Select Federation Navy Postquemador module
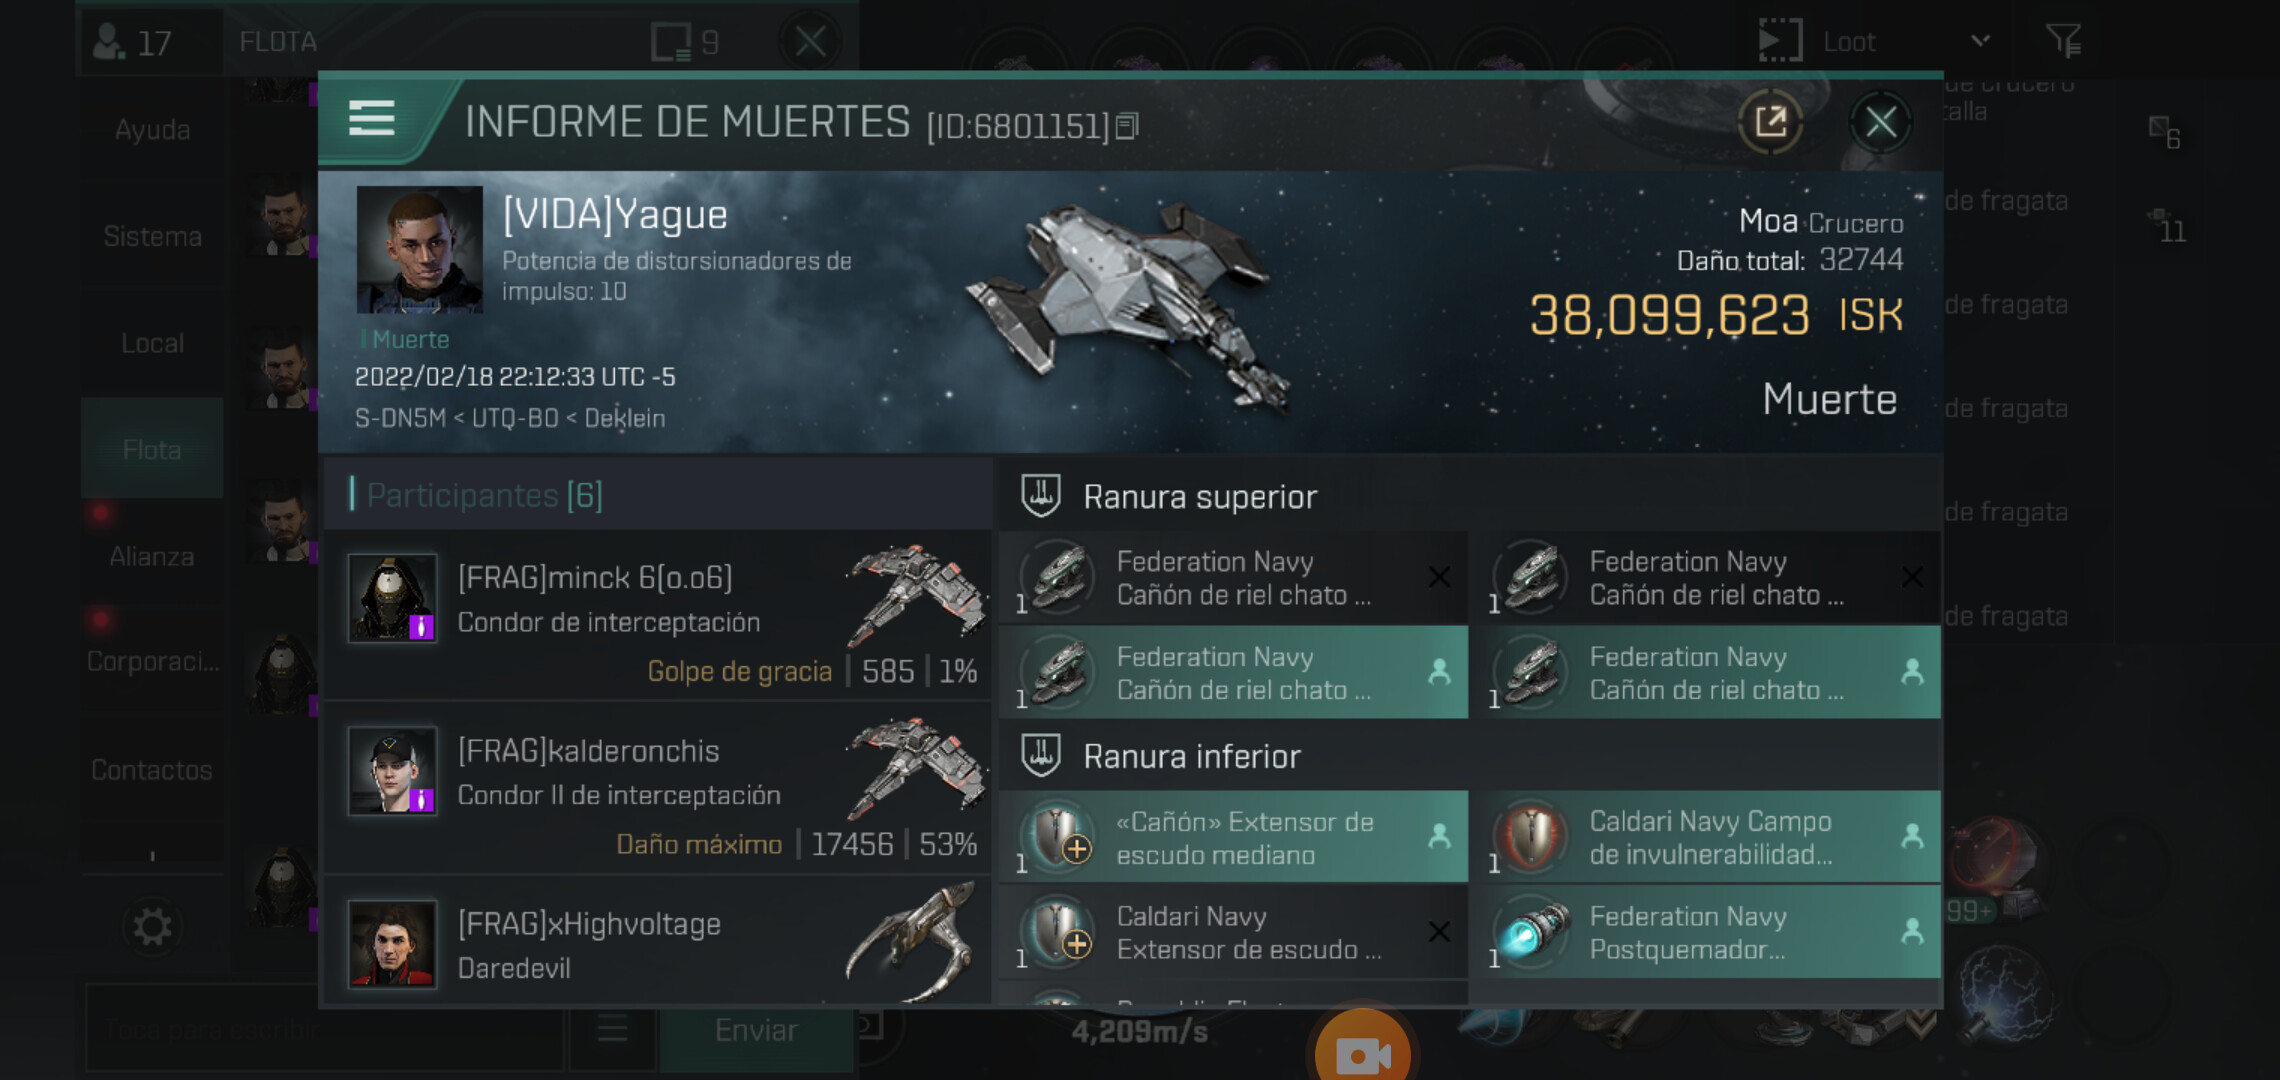The width and height of the screenshot is (2280, 1080). (1711, 932)
